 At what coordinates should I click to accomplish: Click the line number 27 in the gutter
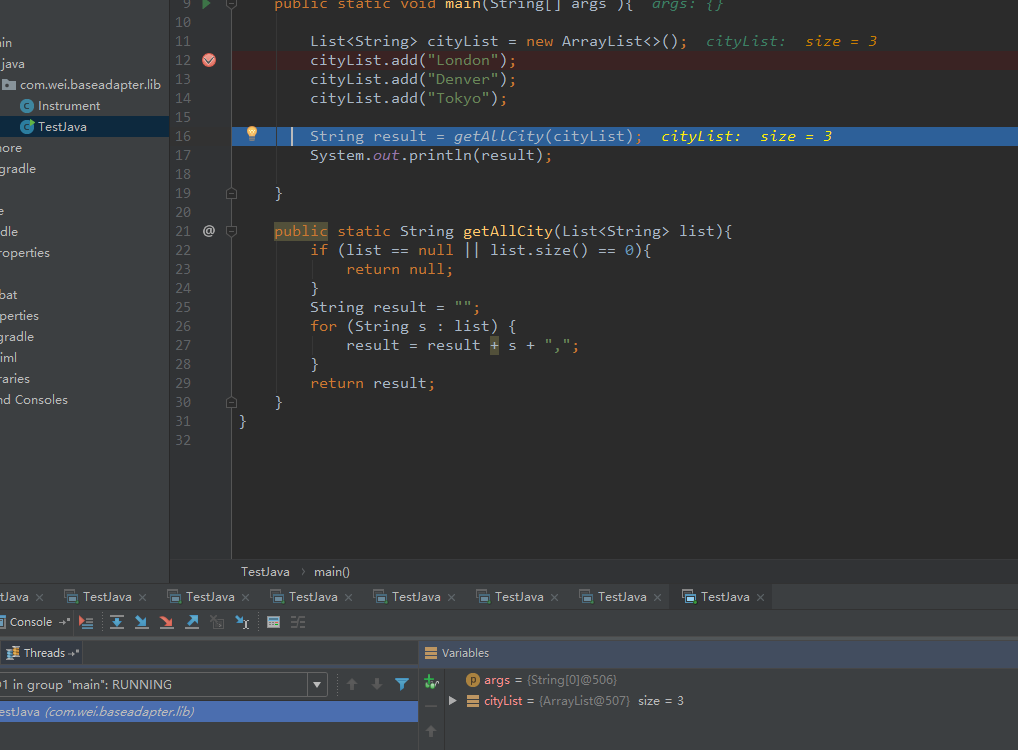click(183, 345)
